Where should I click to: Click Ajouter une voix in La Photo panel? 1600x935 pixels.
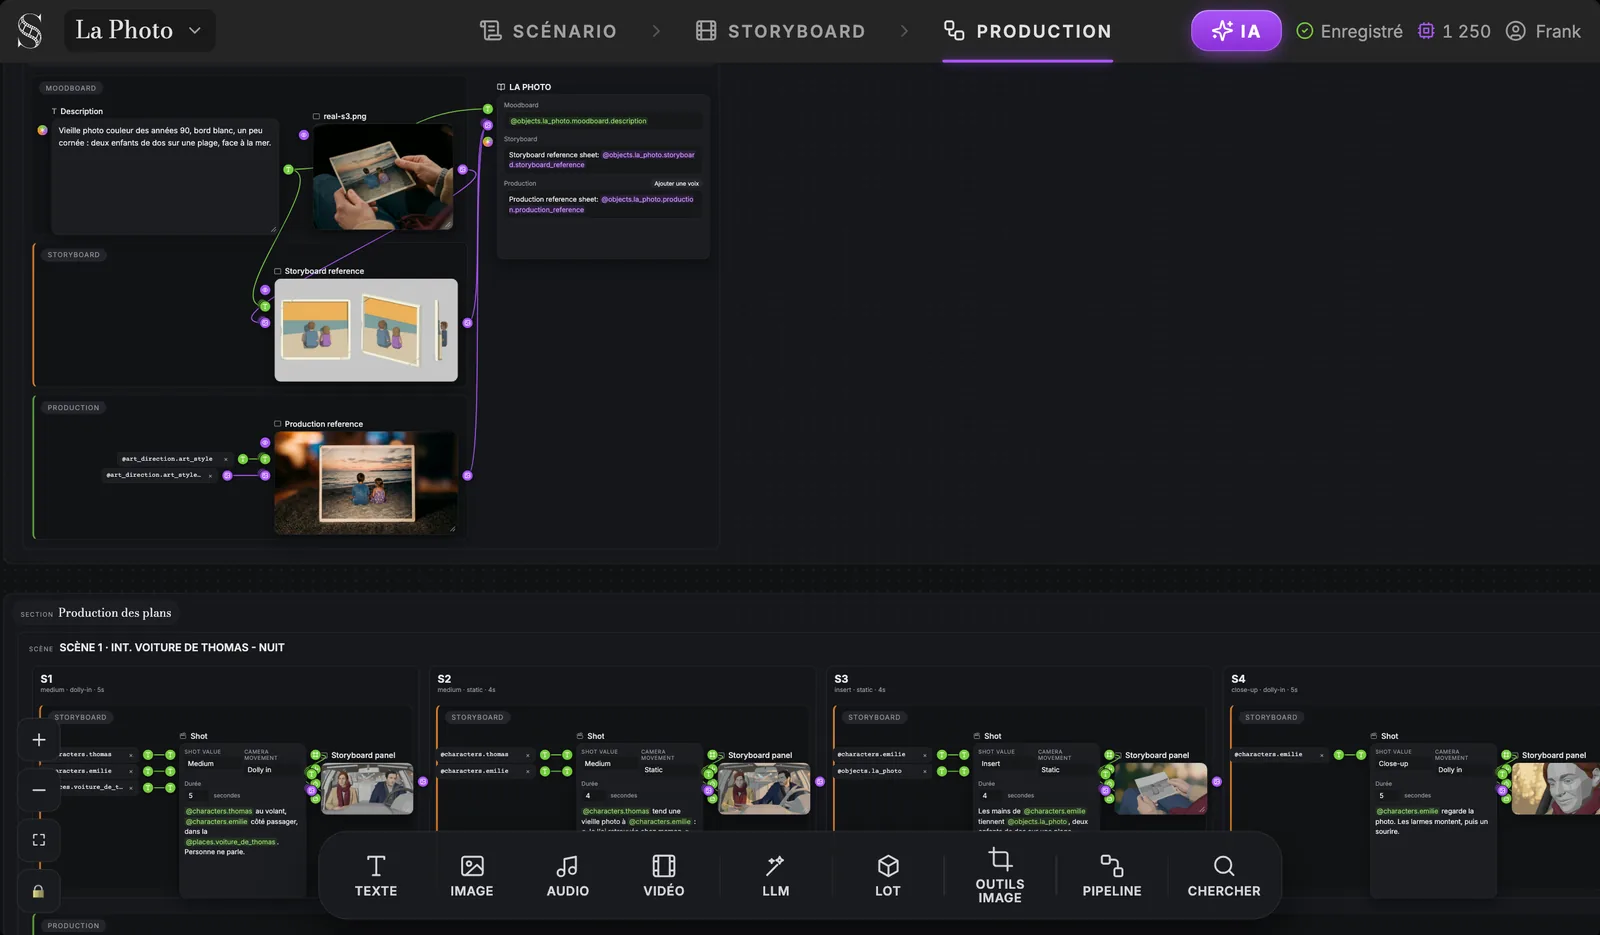coord(677,184)
